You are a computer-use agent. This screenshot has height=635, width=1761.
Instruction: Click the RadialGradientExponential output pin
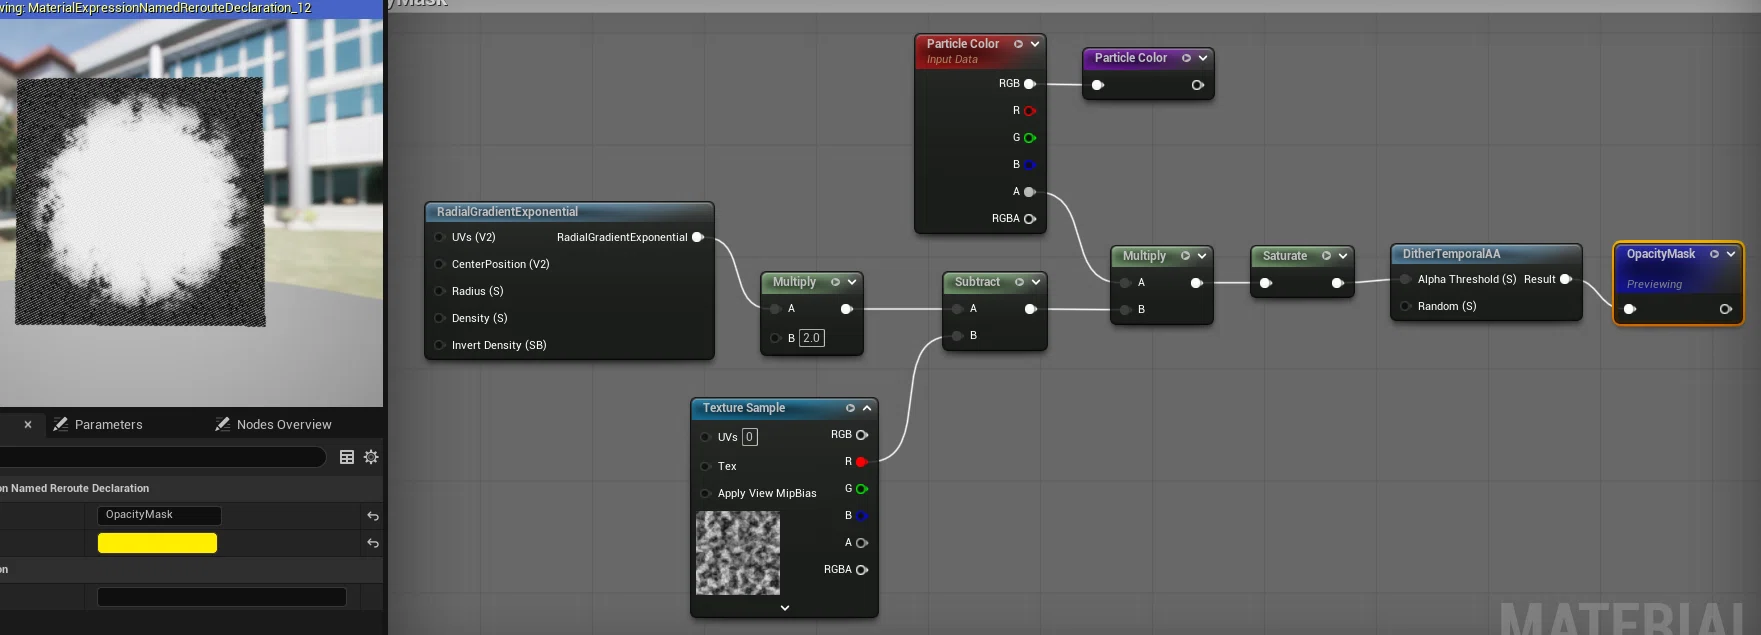697,237
